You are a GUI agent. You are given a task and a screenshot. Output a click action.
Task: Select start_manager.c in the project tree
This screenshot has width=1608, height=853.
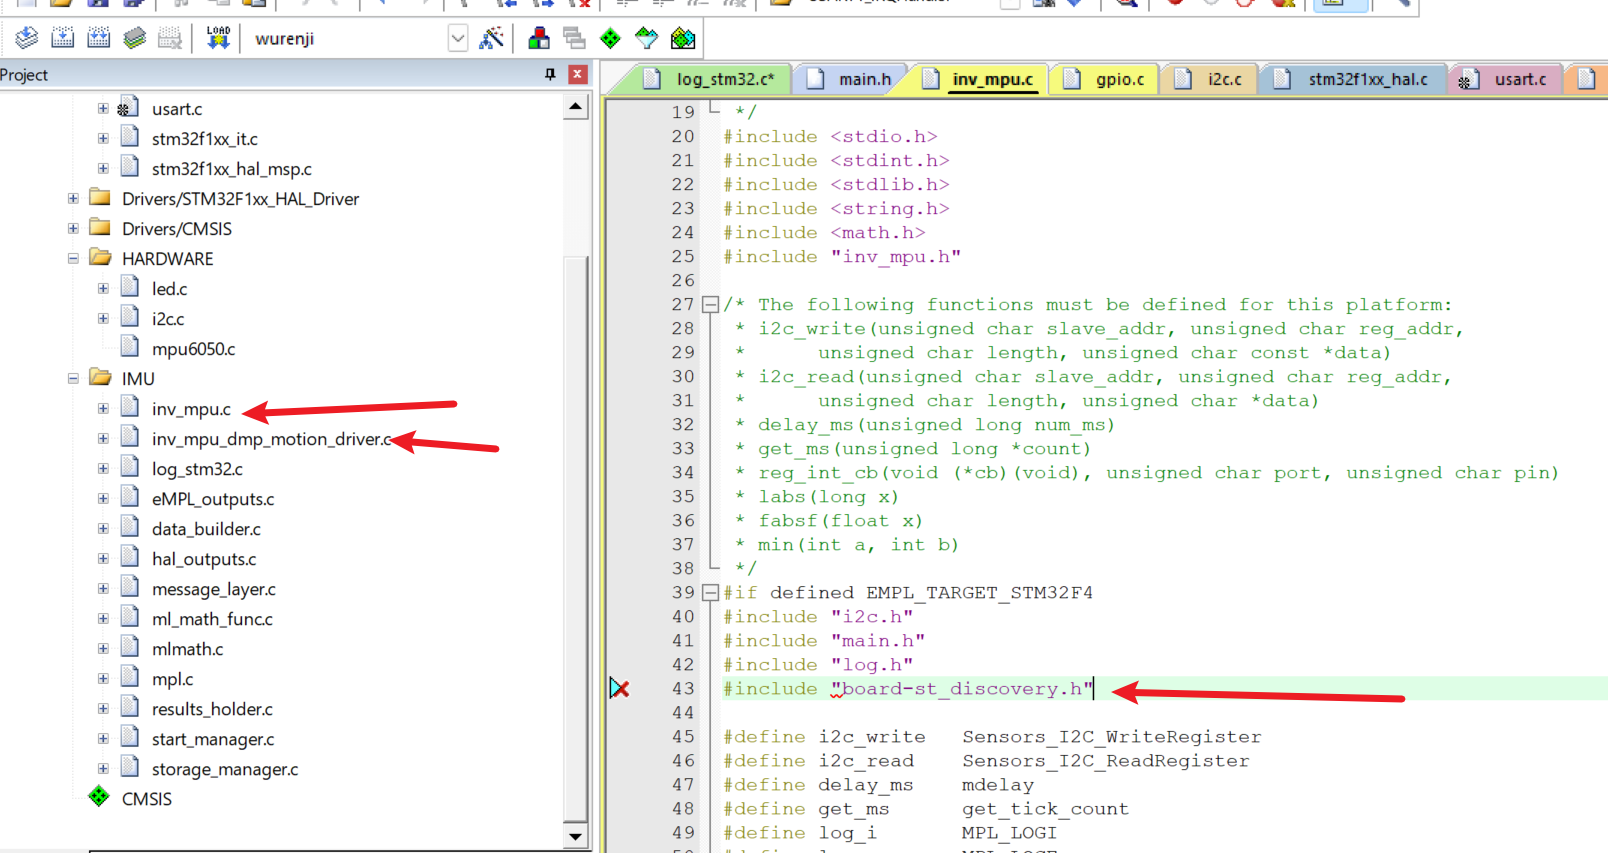(x=212, y=739)
